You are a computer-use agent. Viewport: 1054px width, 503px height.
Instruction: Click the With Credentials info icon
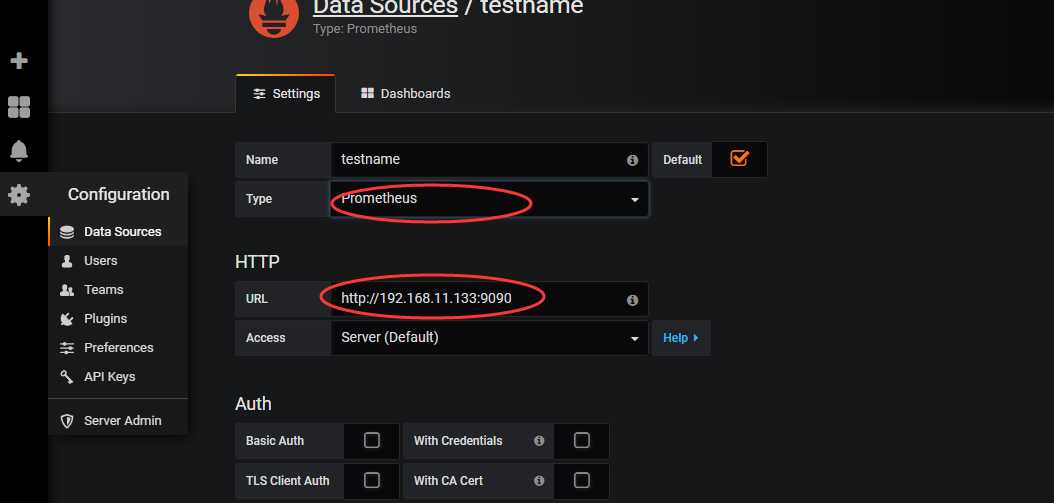pyautogui.click(x=538, y=441)
